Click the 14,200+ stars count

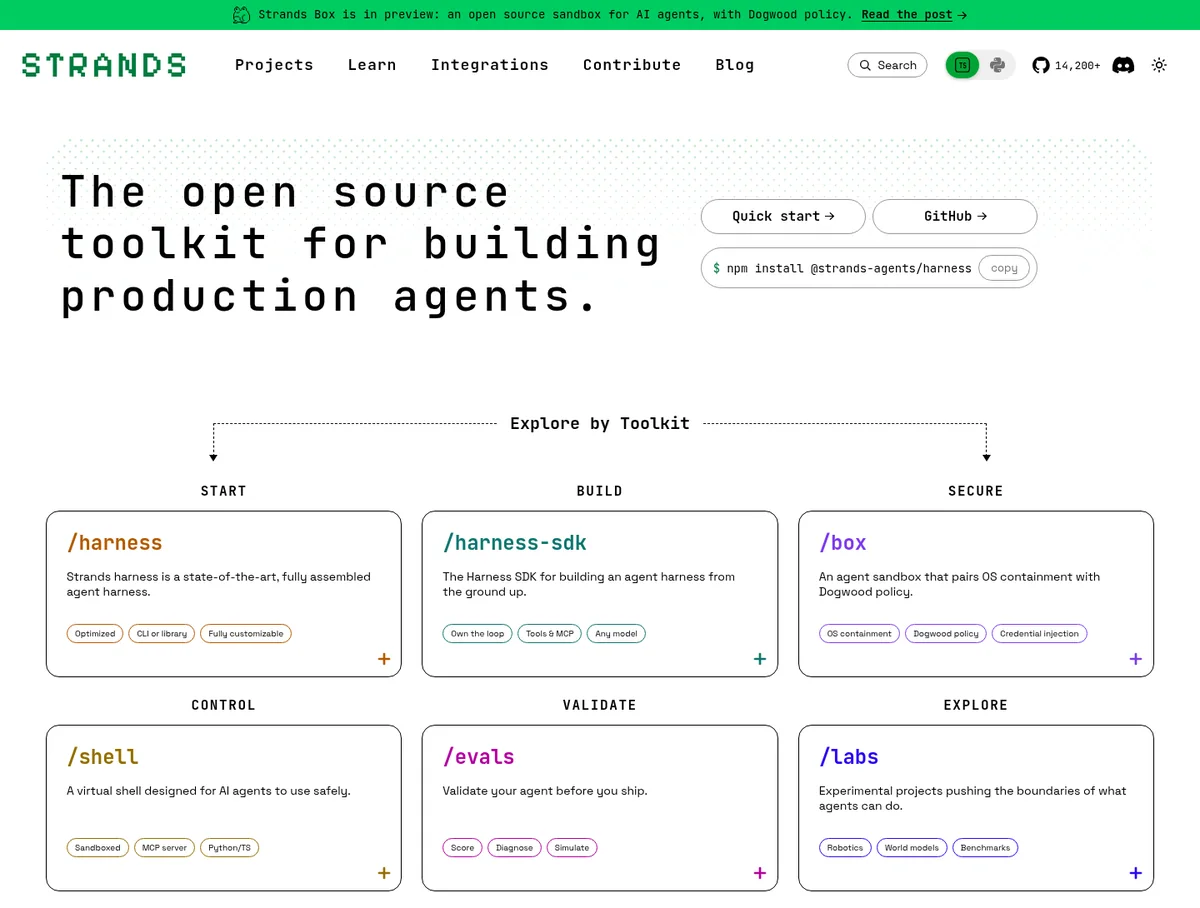(x=1077, y=65)
